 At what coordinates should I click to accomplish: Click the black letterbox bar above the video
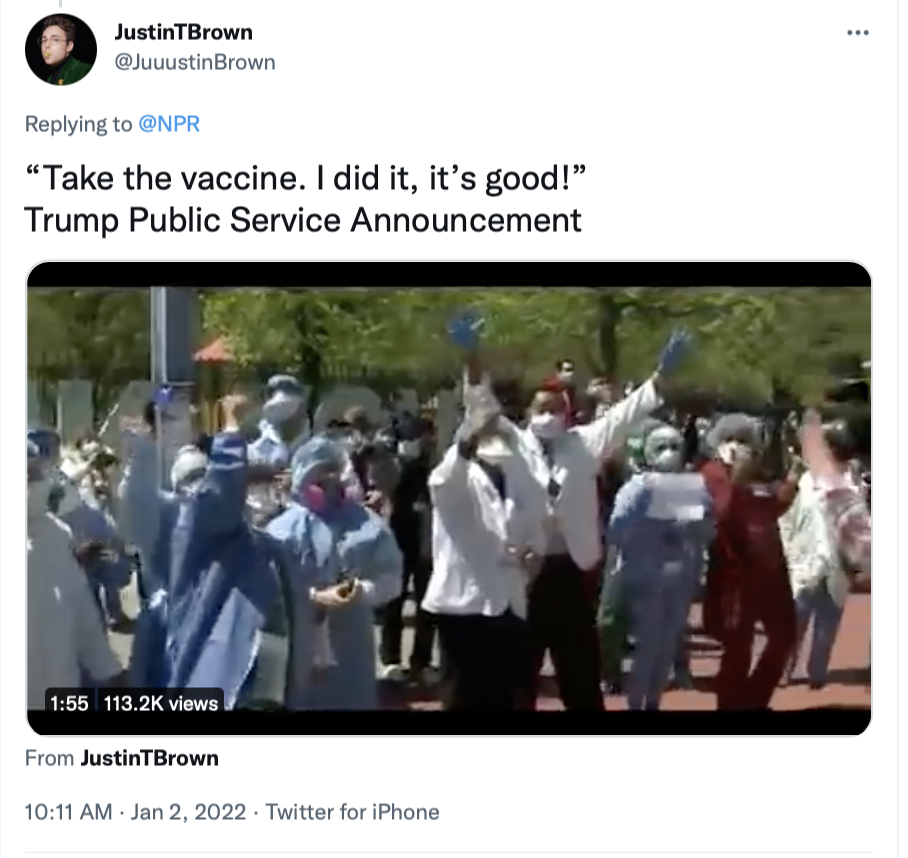tap(449, 274)
